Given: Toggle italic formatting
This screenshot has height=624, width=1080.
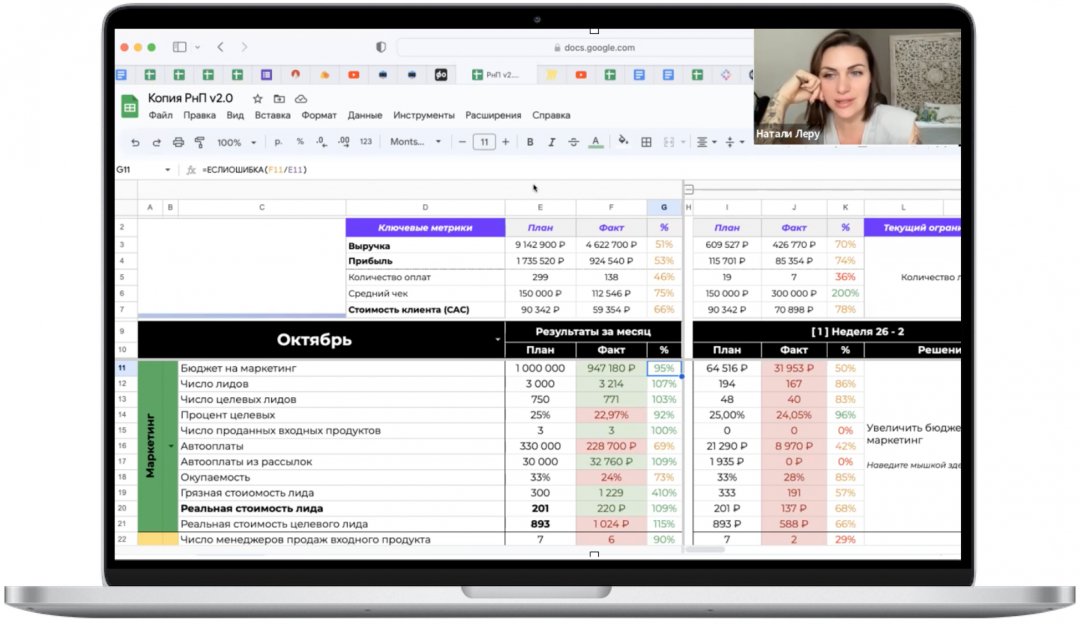Looking at the screenshot, I should click(551, 142).
